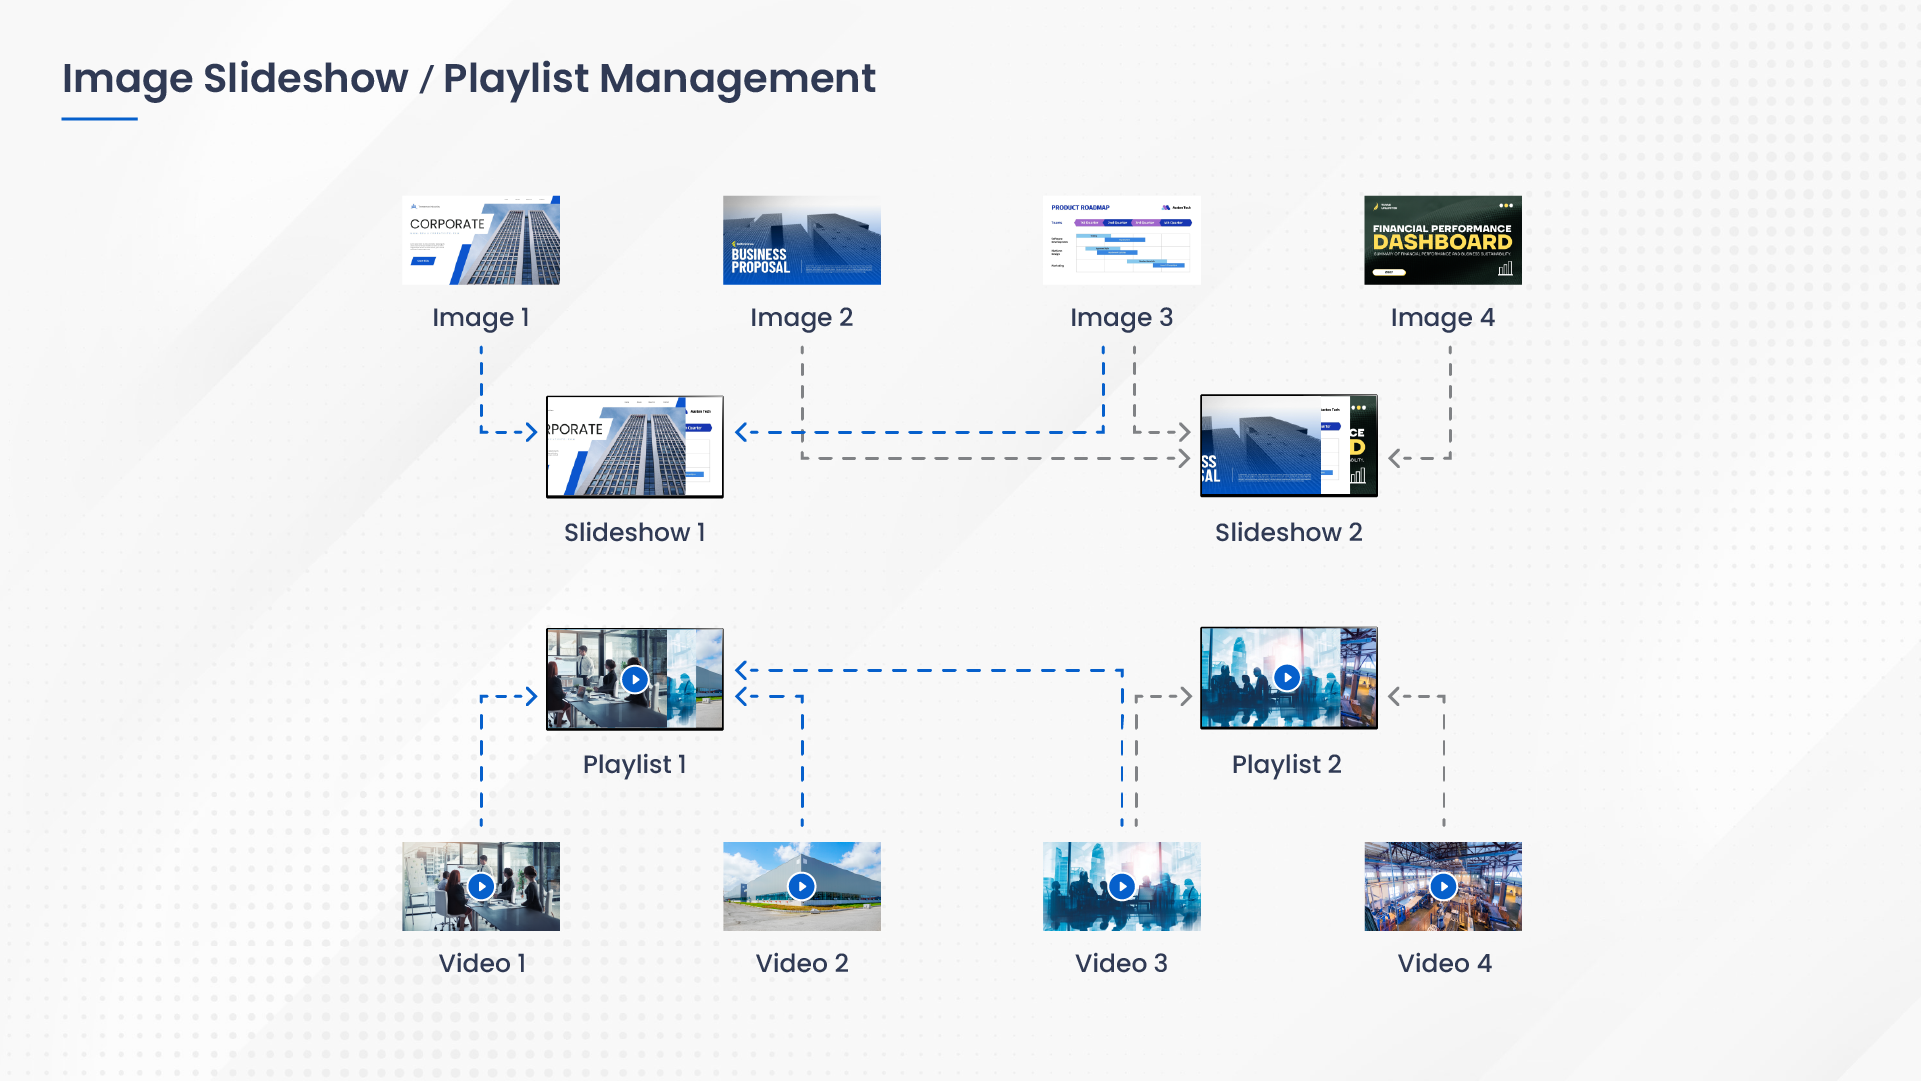Open the Slideshow 2 preview screen
The width and height of the screenshot is (1921, 1081).
coord(1288,444)
